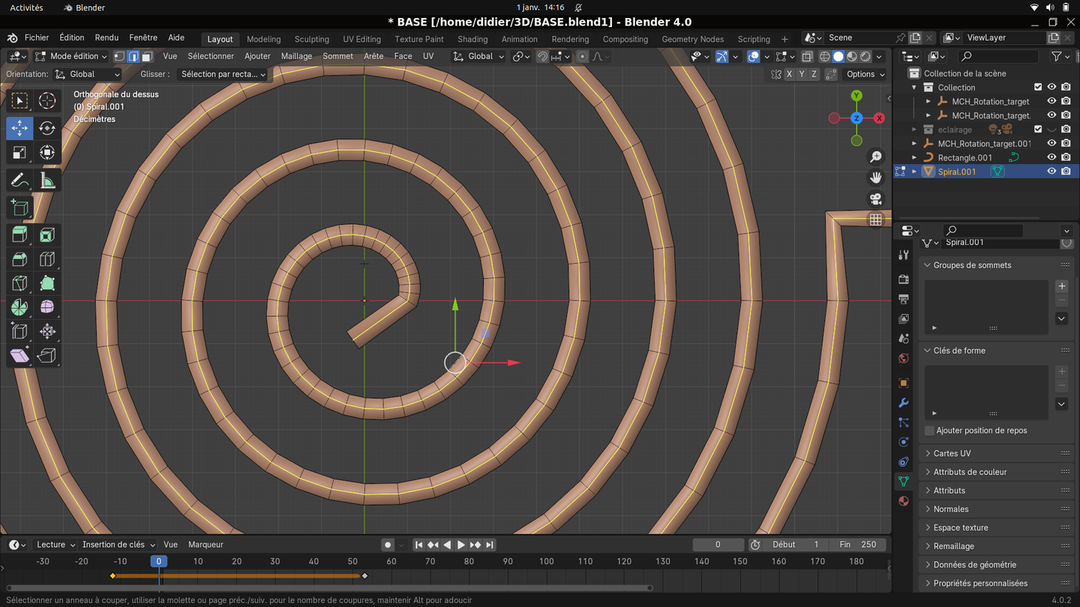Open the Options dropdown
The width and height of the screenshot is (1080, 607).
[865, 74]
